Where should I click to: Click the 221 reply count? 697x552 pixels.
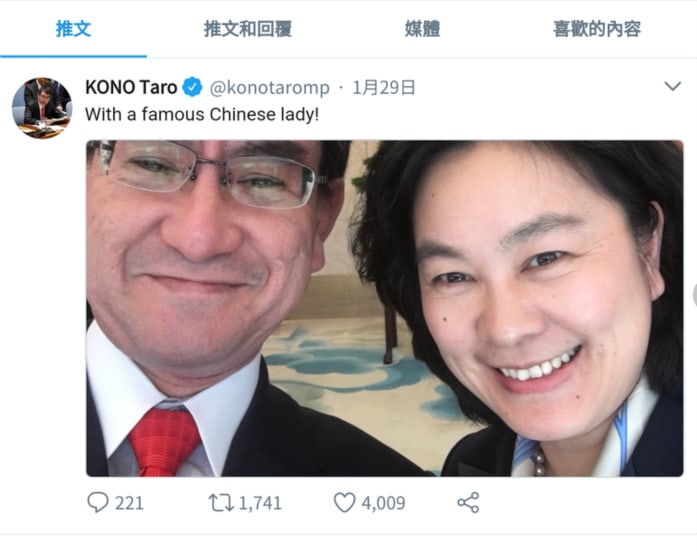[129, 503]
